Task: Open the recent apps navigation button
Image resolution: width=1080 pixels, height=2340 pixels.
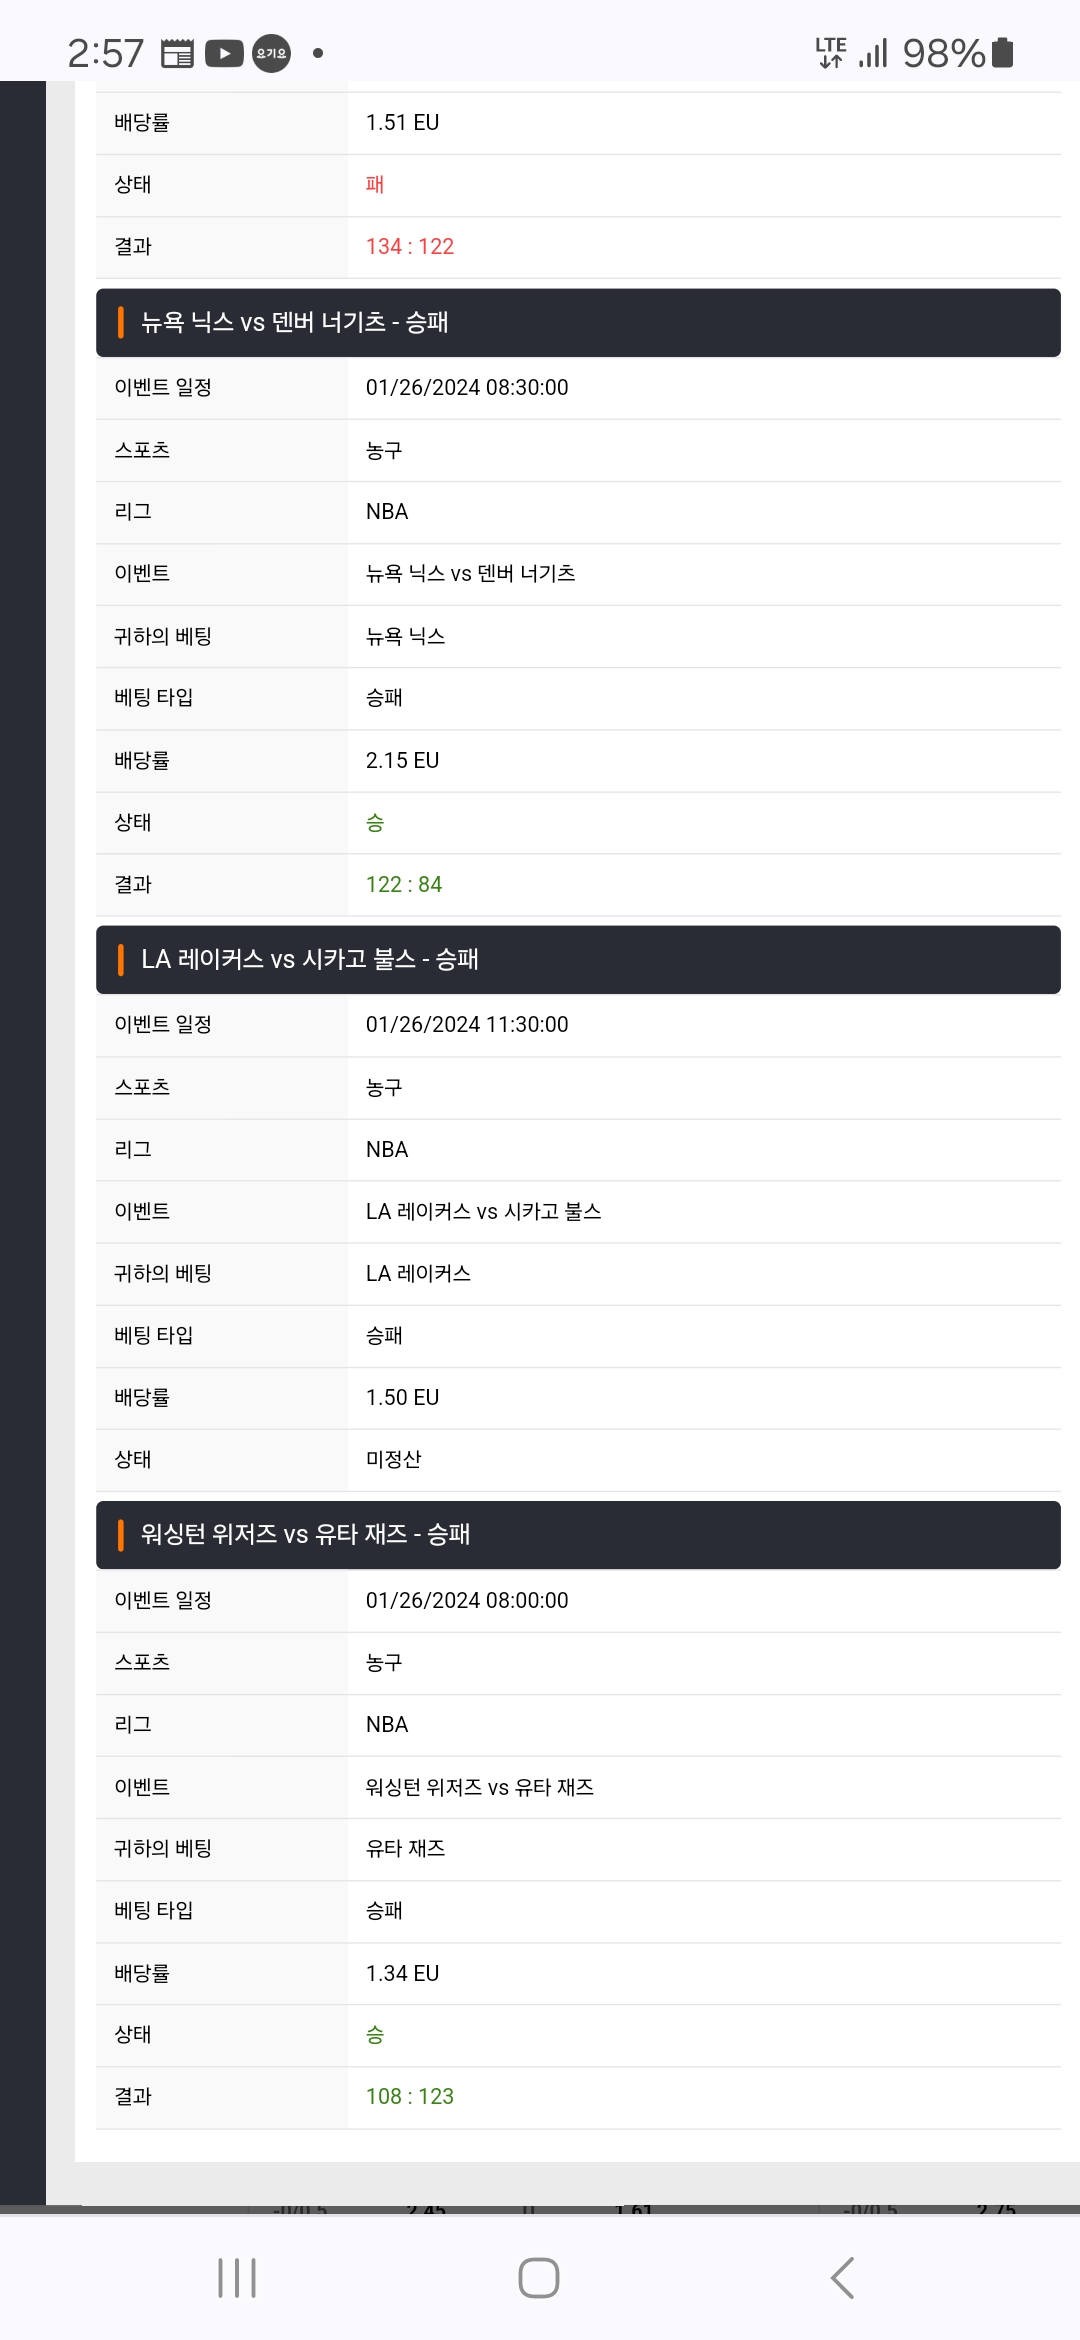Action: tap(237, 2278)
